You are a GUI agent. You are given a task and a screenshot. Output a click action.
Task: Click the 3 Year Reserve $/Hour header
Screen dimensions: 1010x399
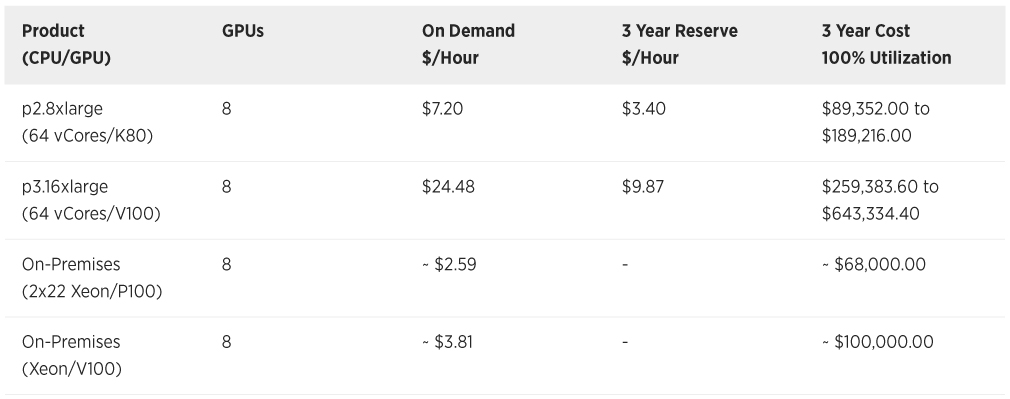(680, 44)
